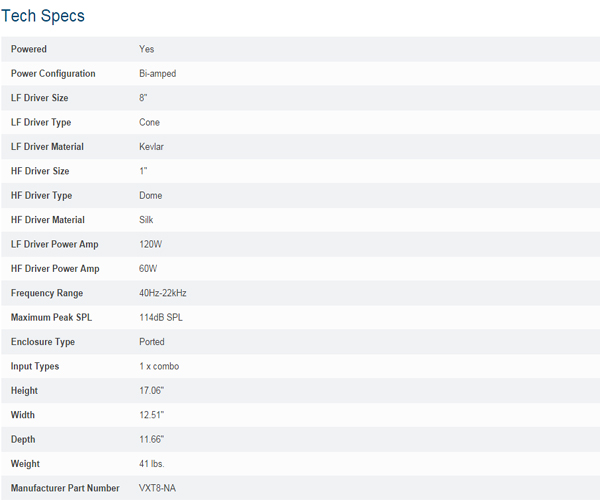Screen dimensions: 600x500
Task: Select the LF Driver Size label
Action: 39,98
